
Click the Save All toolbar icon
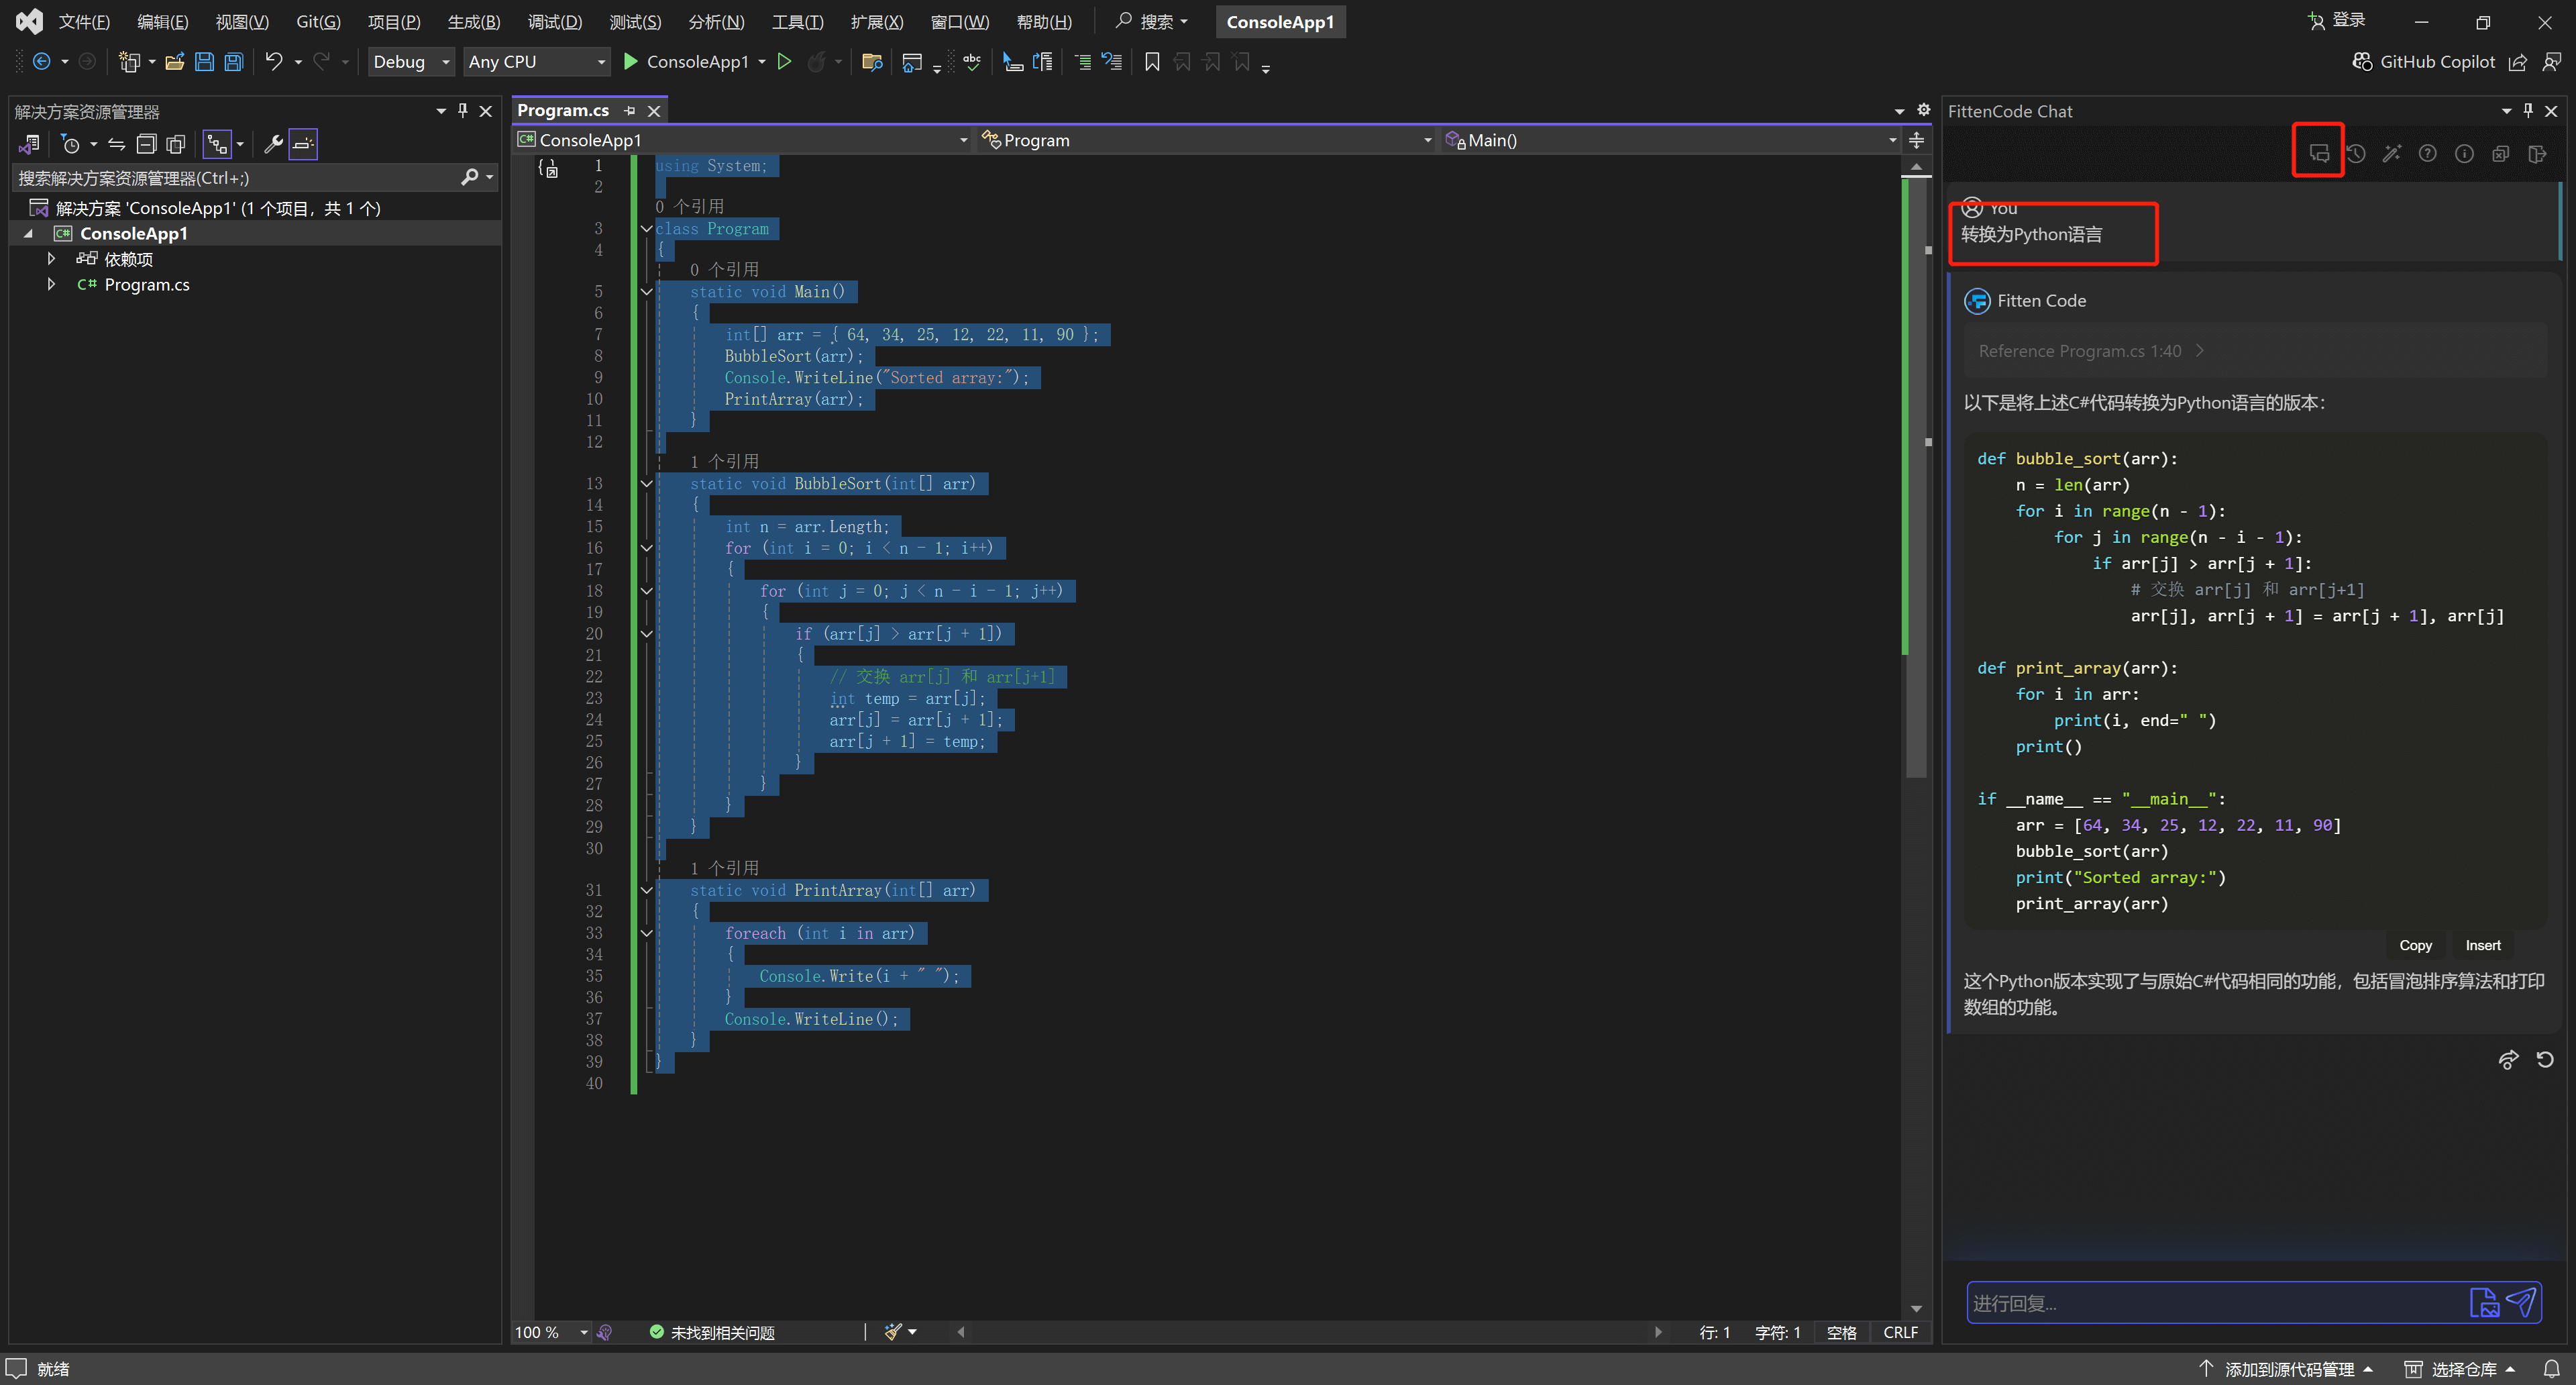coord(233,62)
